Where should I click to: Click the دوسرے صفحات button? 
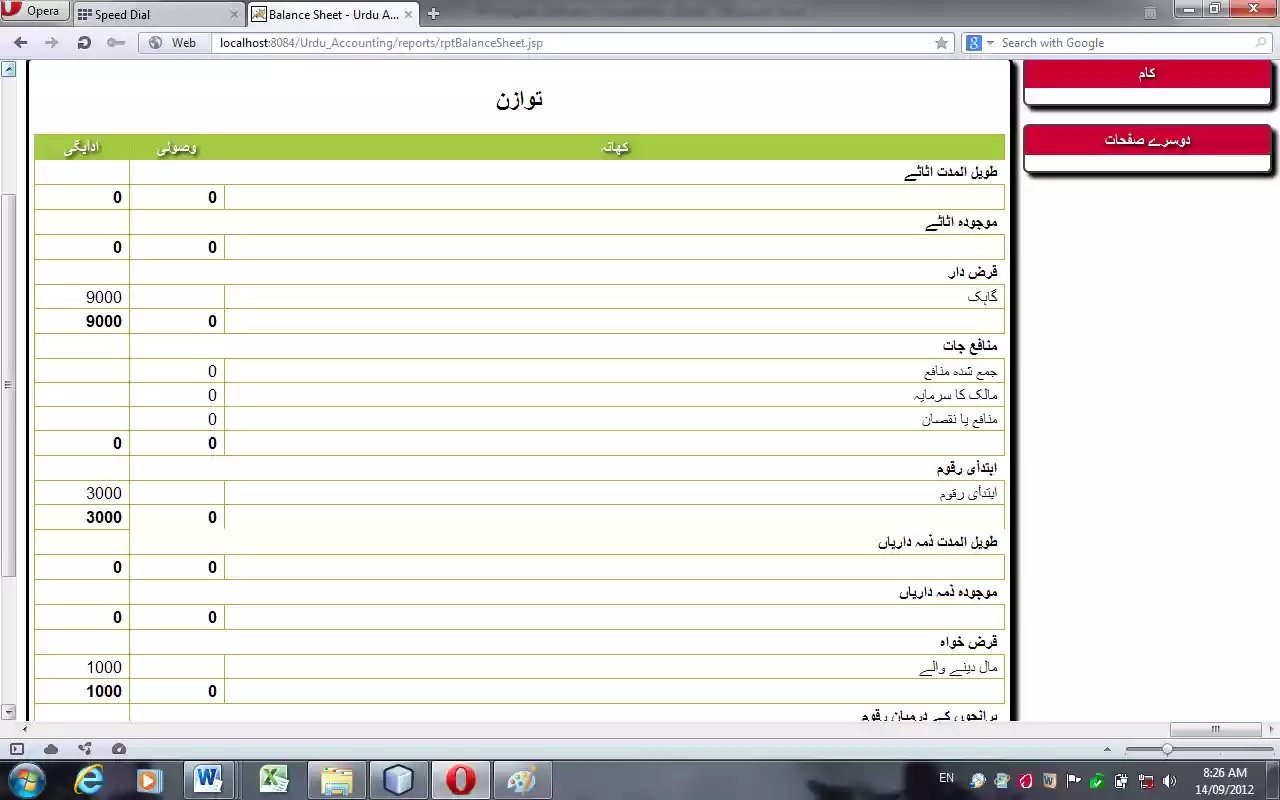(x=1146, y=140)
